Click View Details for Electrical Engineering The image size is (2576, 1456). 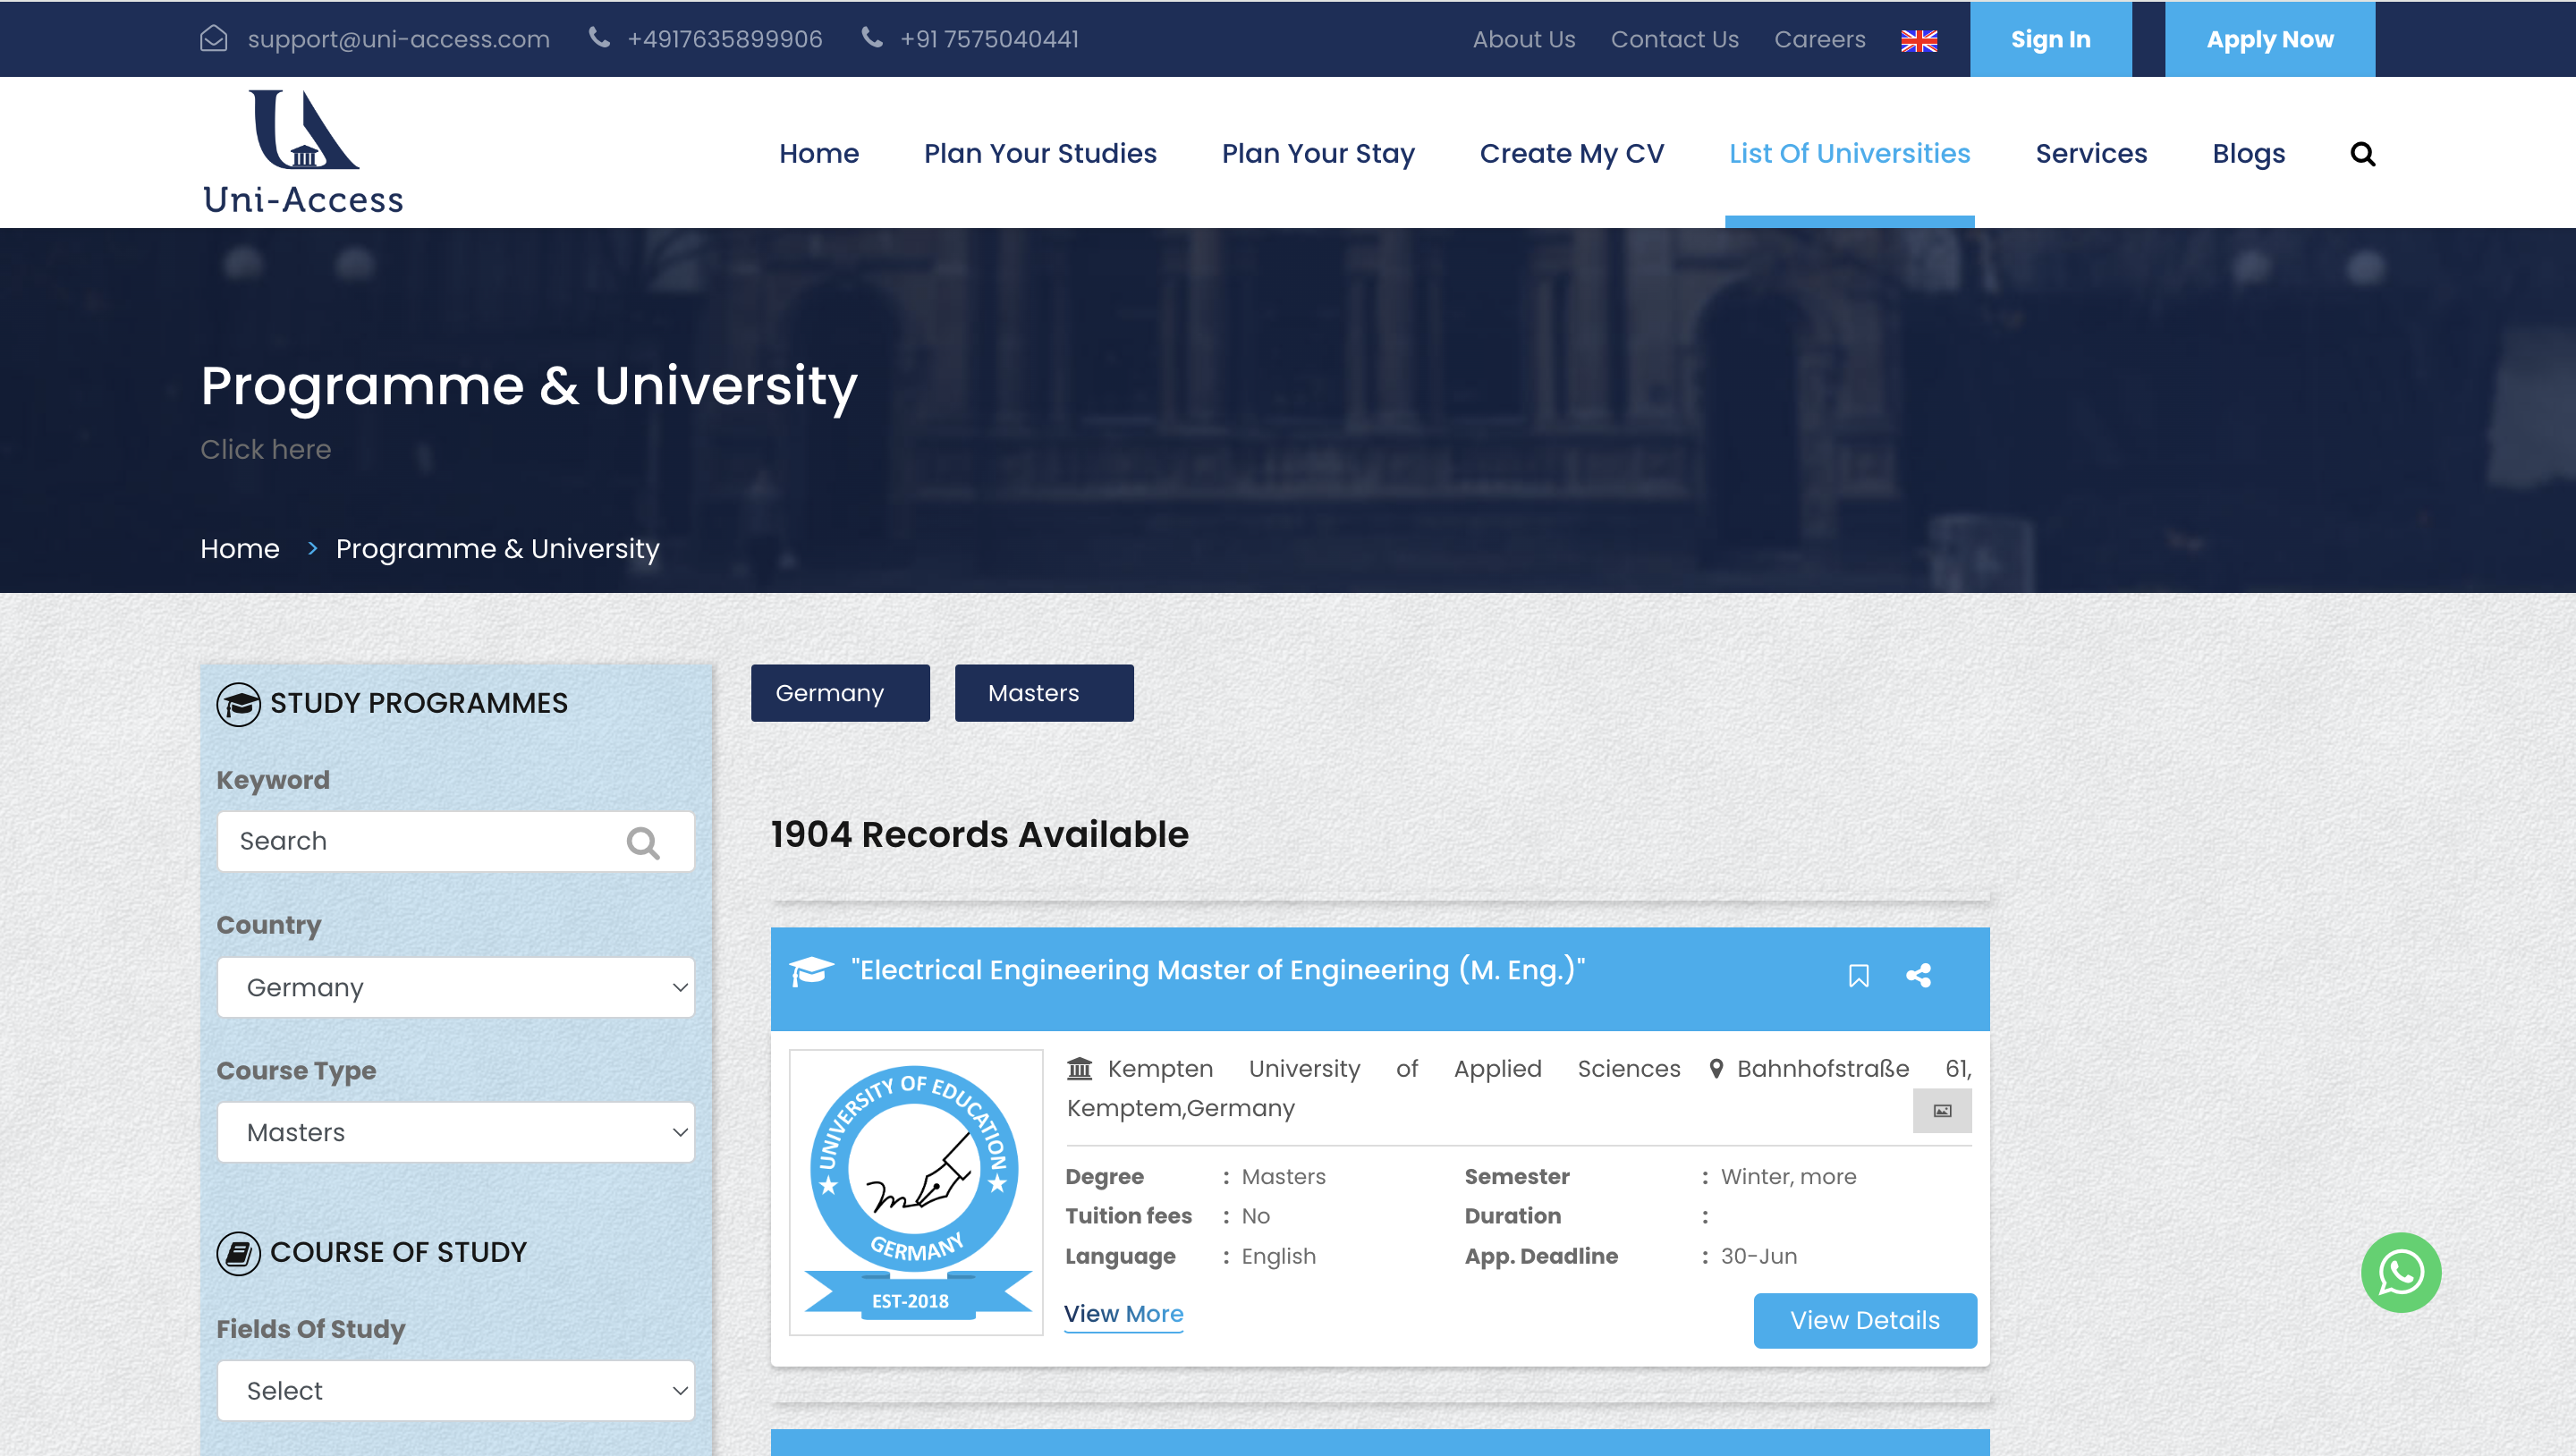1865,1321
